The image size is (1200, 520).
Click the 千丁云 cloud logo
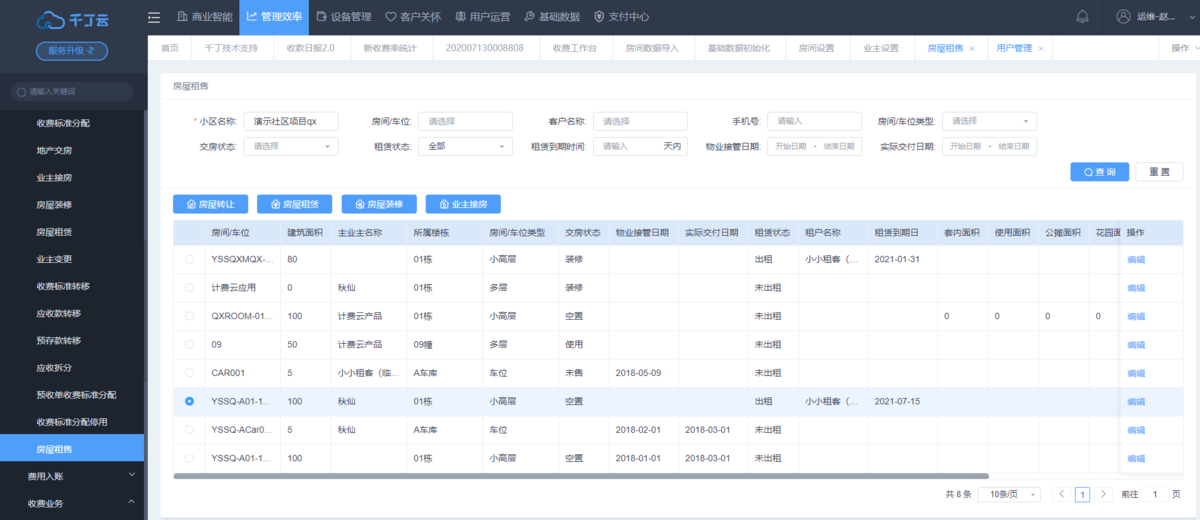click(x=72, y=18)
